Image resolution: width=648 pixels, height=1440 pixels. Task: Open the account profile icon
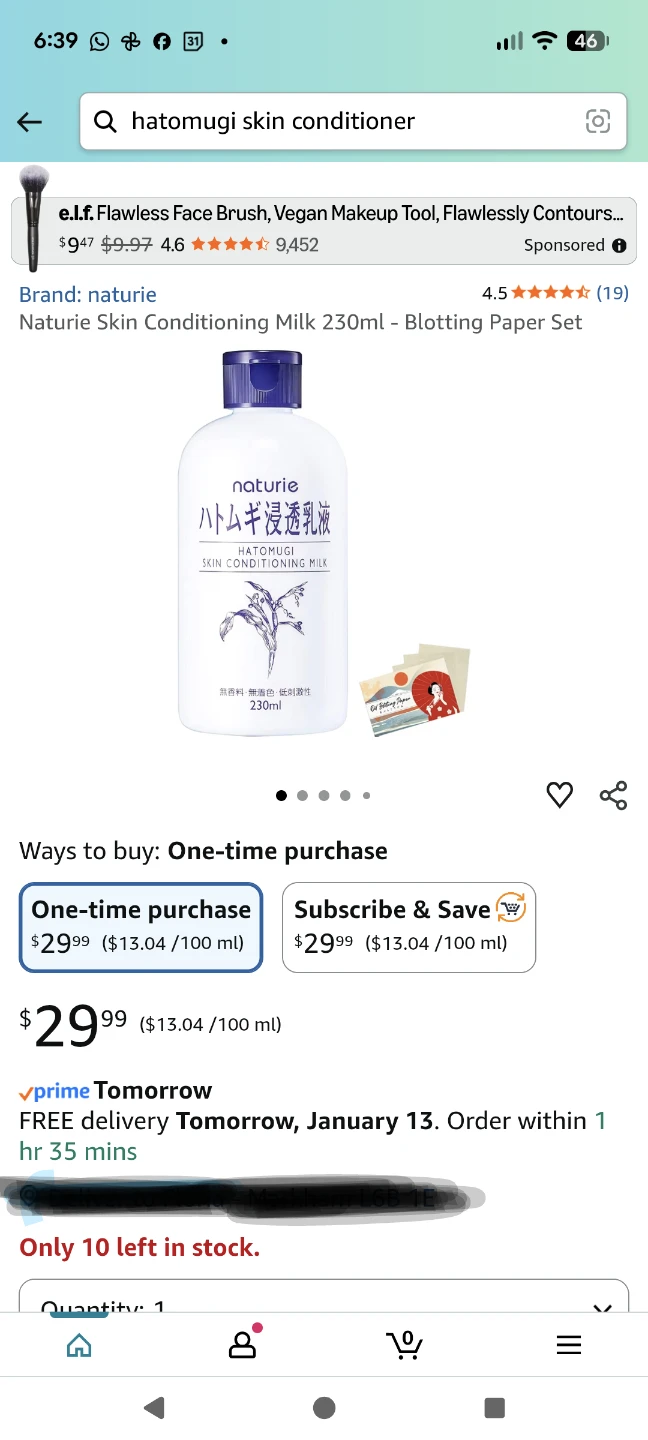[x=242, y=1345]
